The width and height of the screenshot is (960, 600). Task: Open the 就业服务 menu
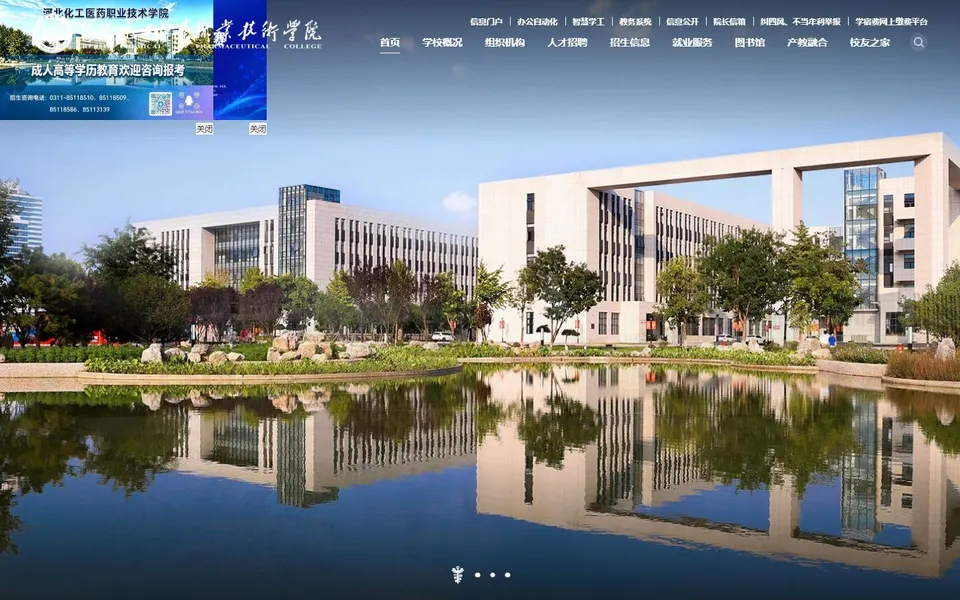pos(692,42)
